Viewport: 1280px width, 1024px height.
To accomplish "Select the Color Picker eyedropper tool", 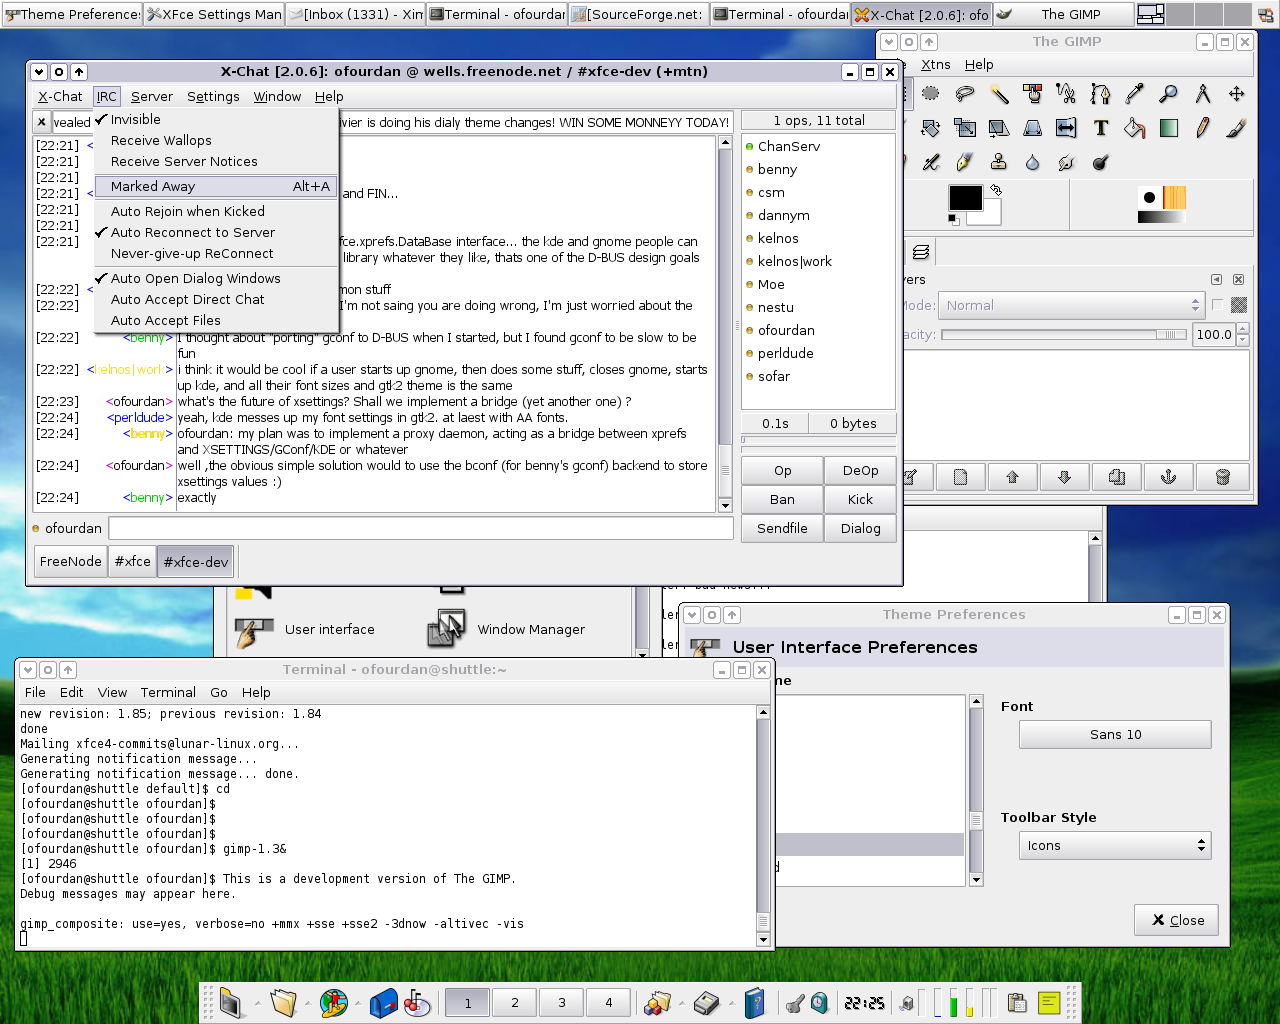I will pos(1134,94).
